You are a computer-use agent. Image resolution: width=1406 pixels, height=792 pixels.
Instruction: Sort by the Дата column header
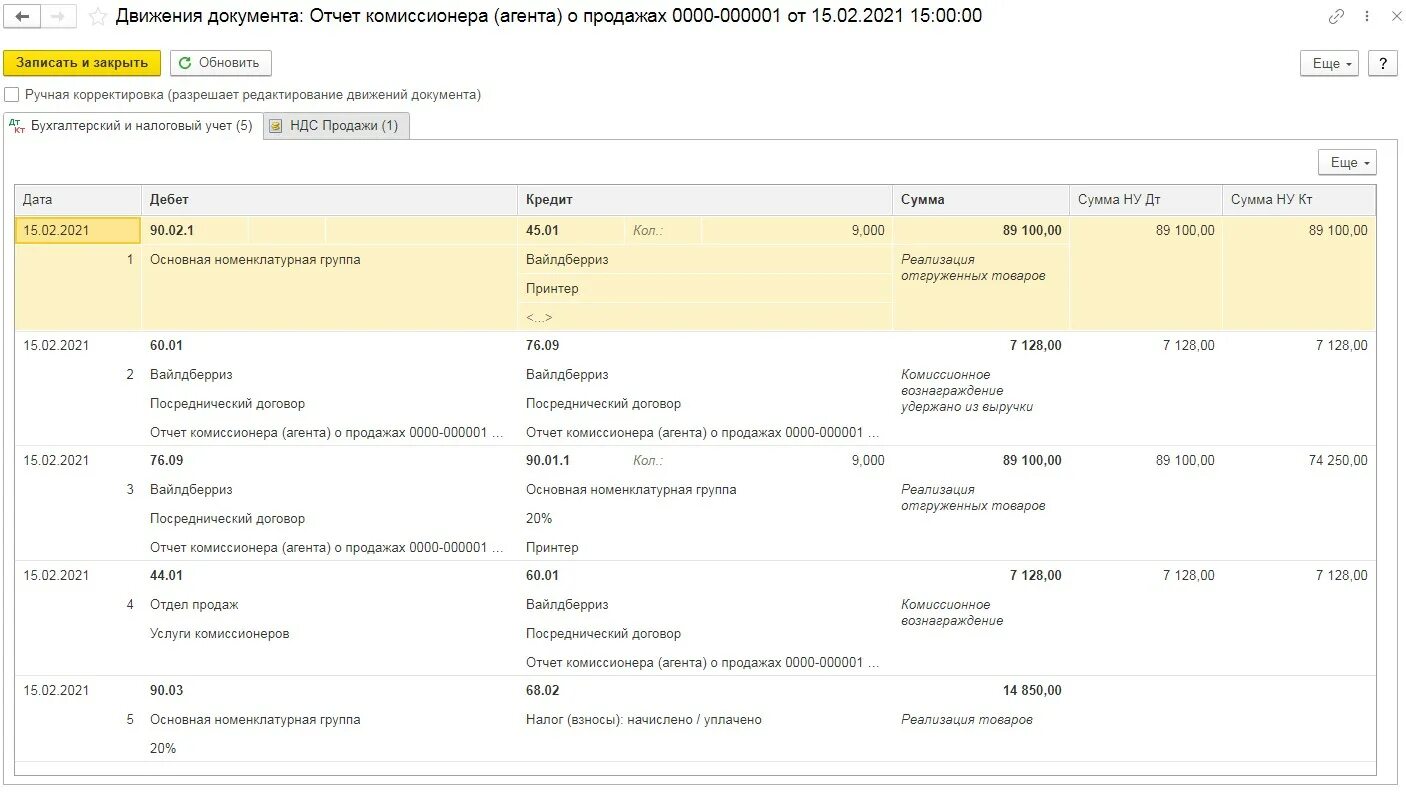point(78,199)
